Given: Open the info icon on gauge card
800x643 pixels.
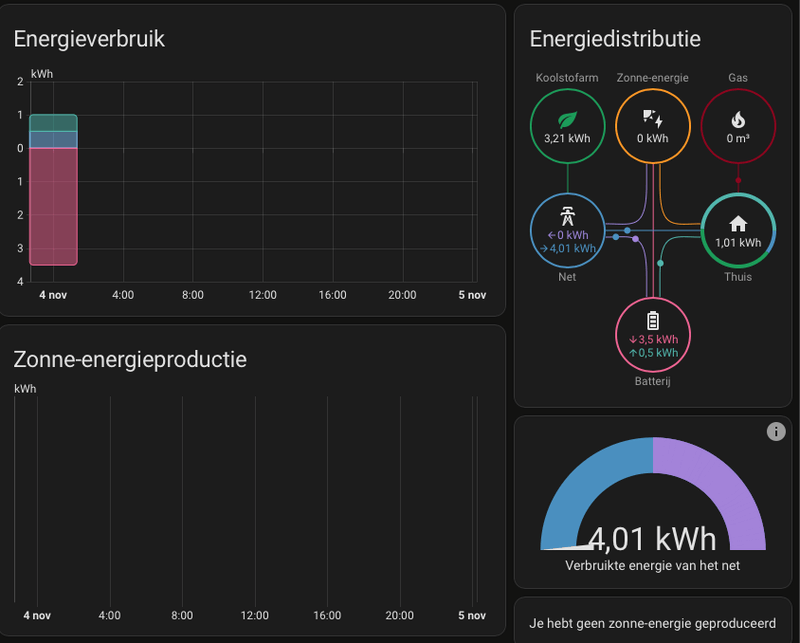Looking at the screenshot, I should 776,432.
